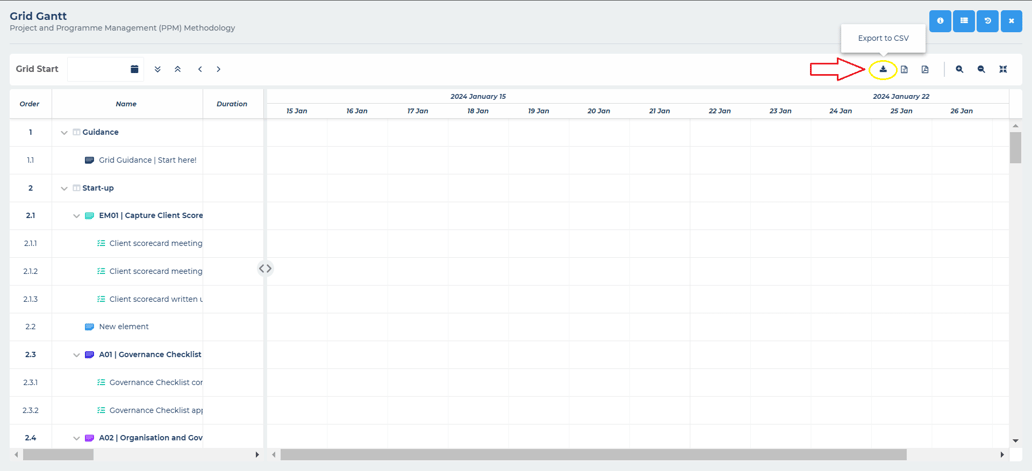This screenshot has width=1032, height=471.
Task: Close the Grid Gantt with the X button
Action: point(1012,21)
